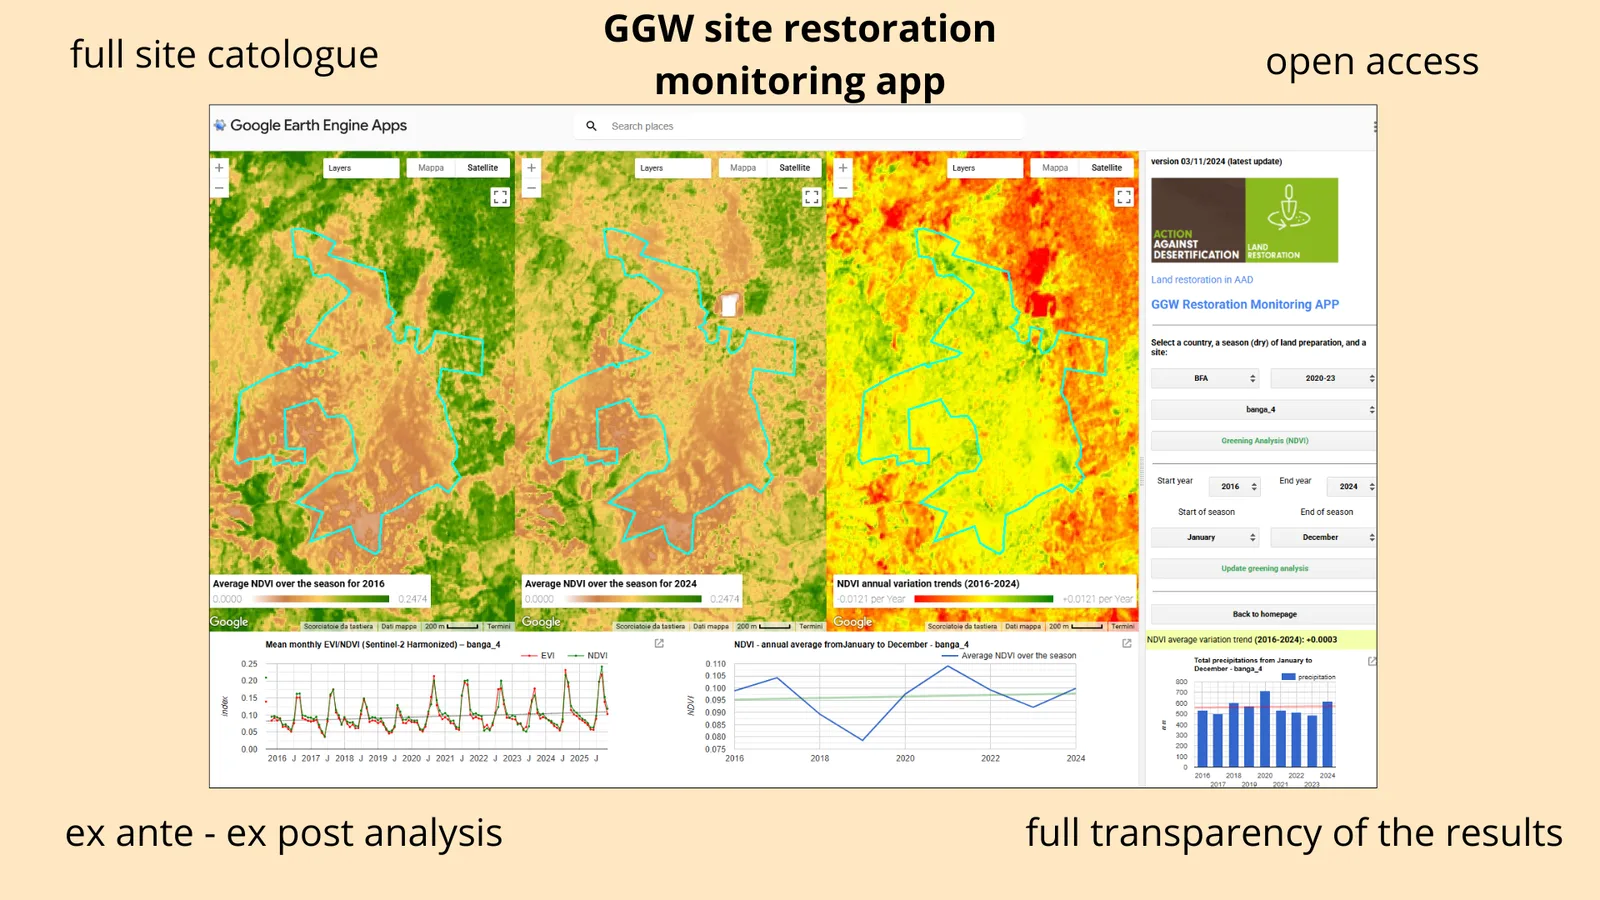Follow the Land restoration in AAD link

click(1201, 280)
